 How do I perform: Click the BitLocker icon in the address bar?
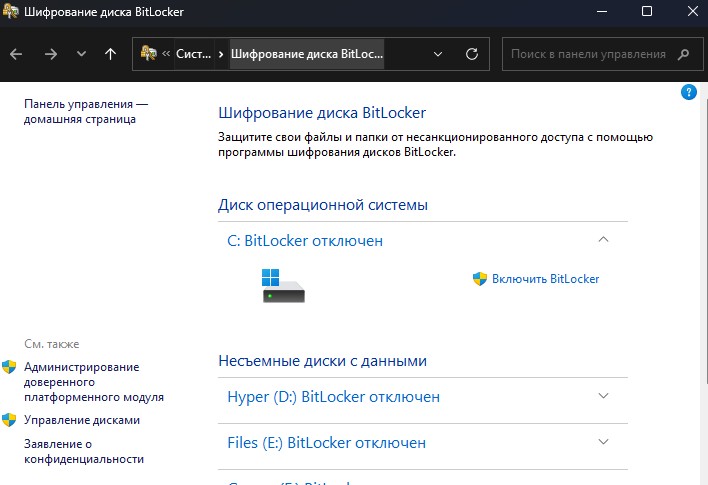[149, 53]
